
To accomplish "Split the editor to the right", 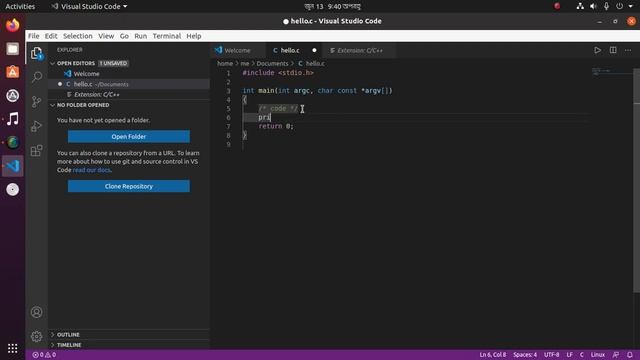I will pyautogui.click(x=613, y=50).
